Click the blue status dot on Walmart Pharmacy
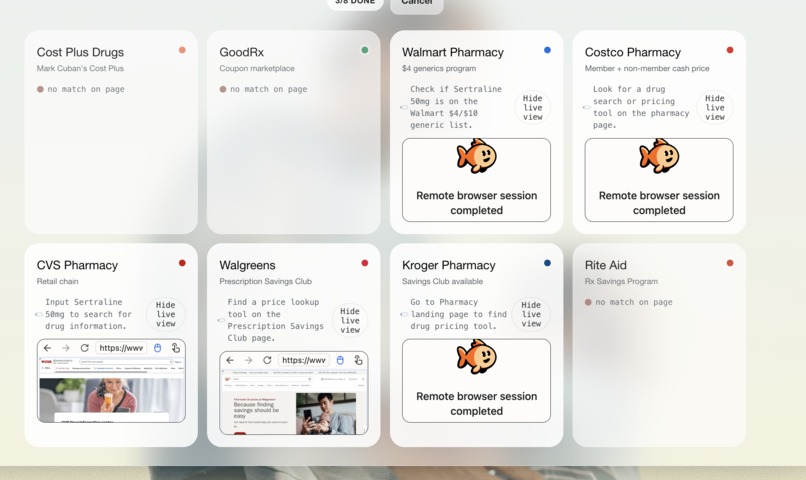 [x=547, y=50]
